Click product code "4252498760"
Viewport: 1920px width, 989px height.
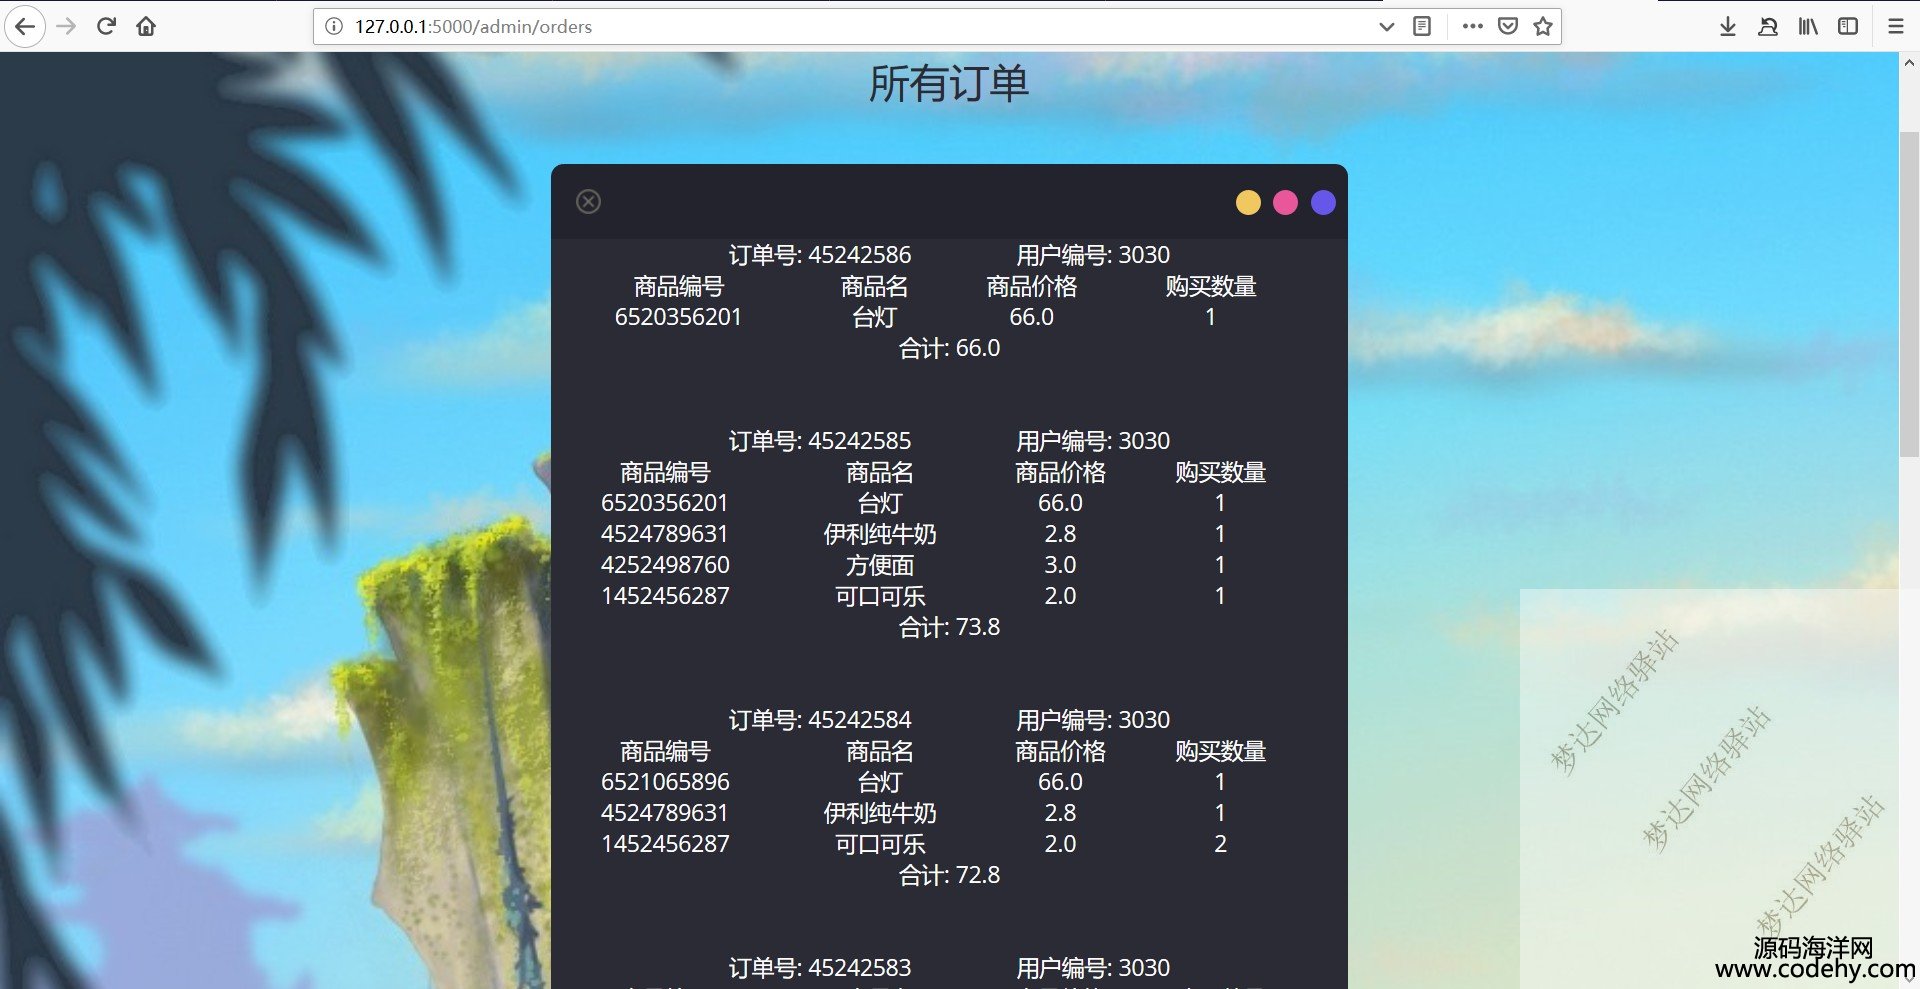coord(665,565)
